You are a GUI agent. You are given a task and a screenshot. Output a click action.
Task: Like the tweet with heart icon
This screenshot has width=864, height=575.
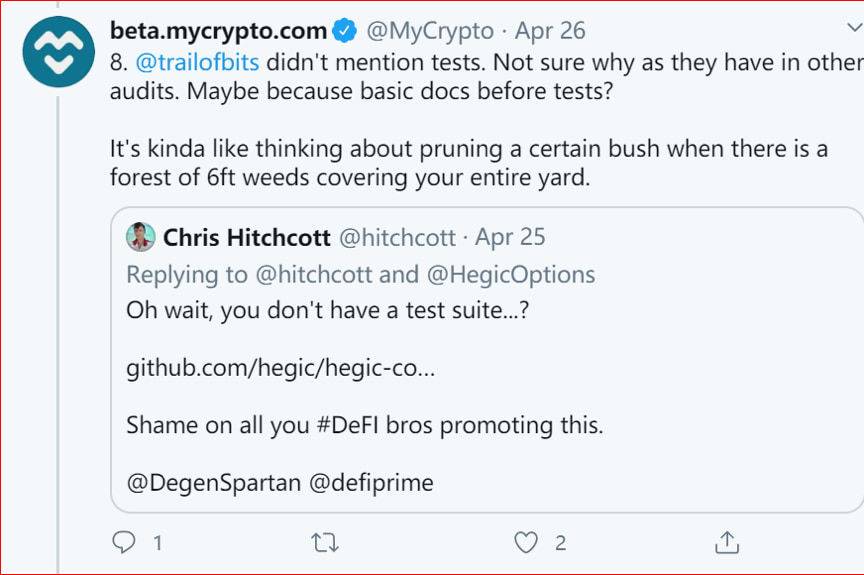(x=526, y=543)
